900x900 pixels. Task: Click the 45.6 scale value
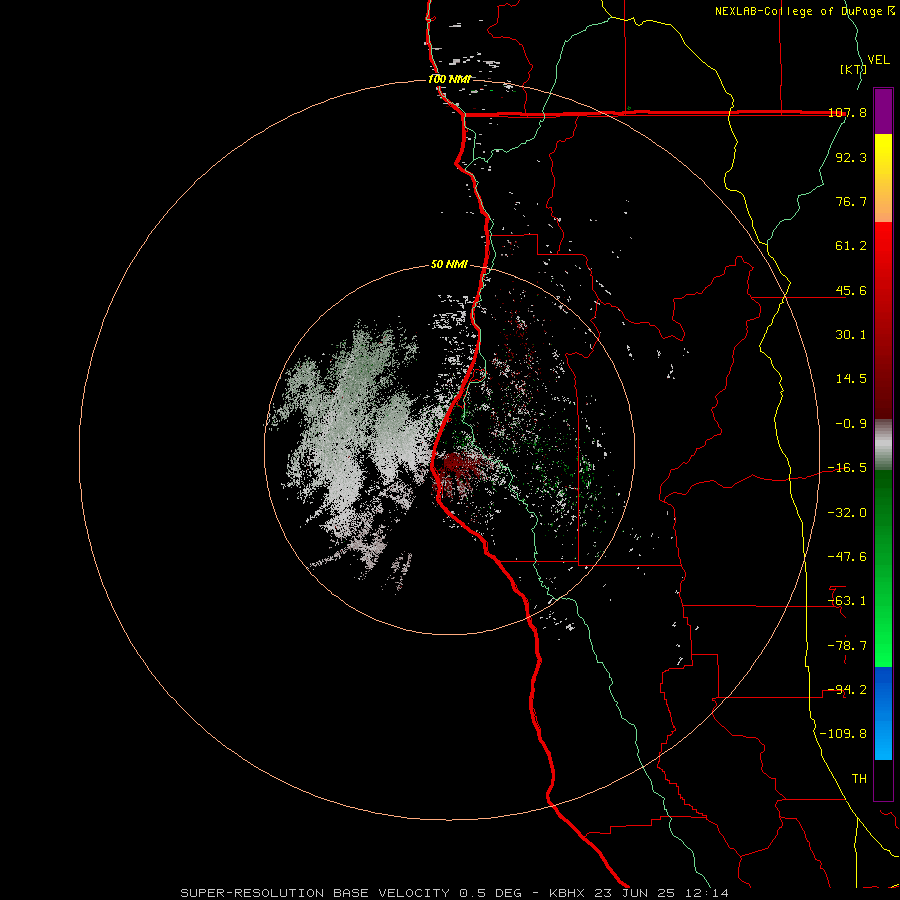(x=851, y=290)
